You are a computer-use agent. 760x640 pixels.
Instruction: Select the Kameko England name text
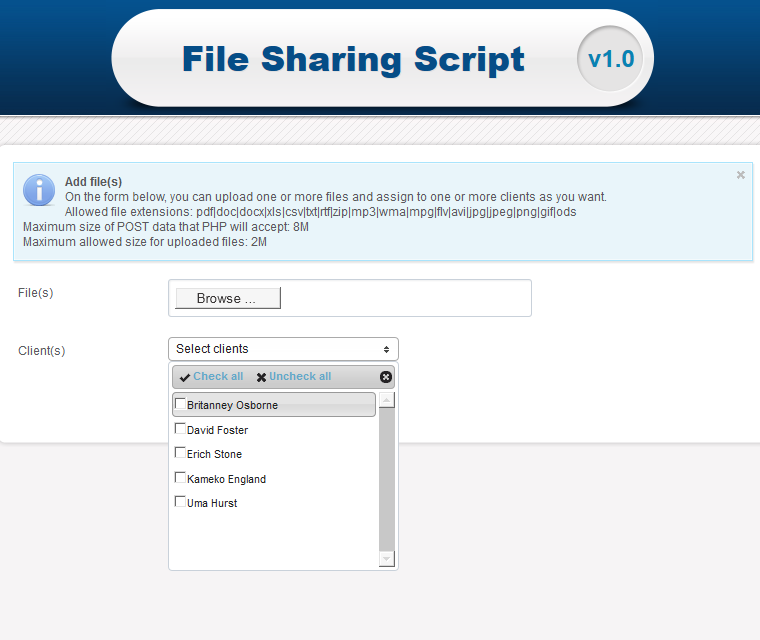click(226, 480)
